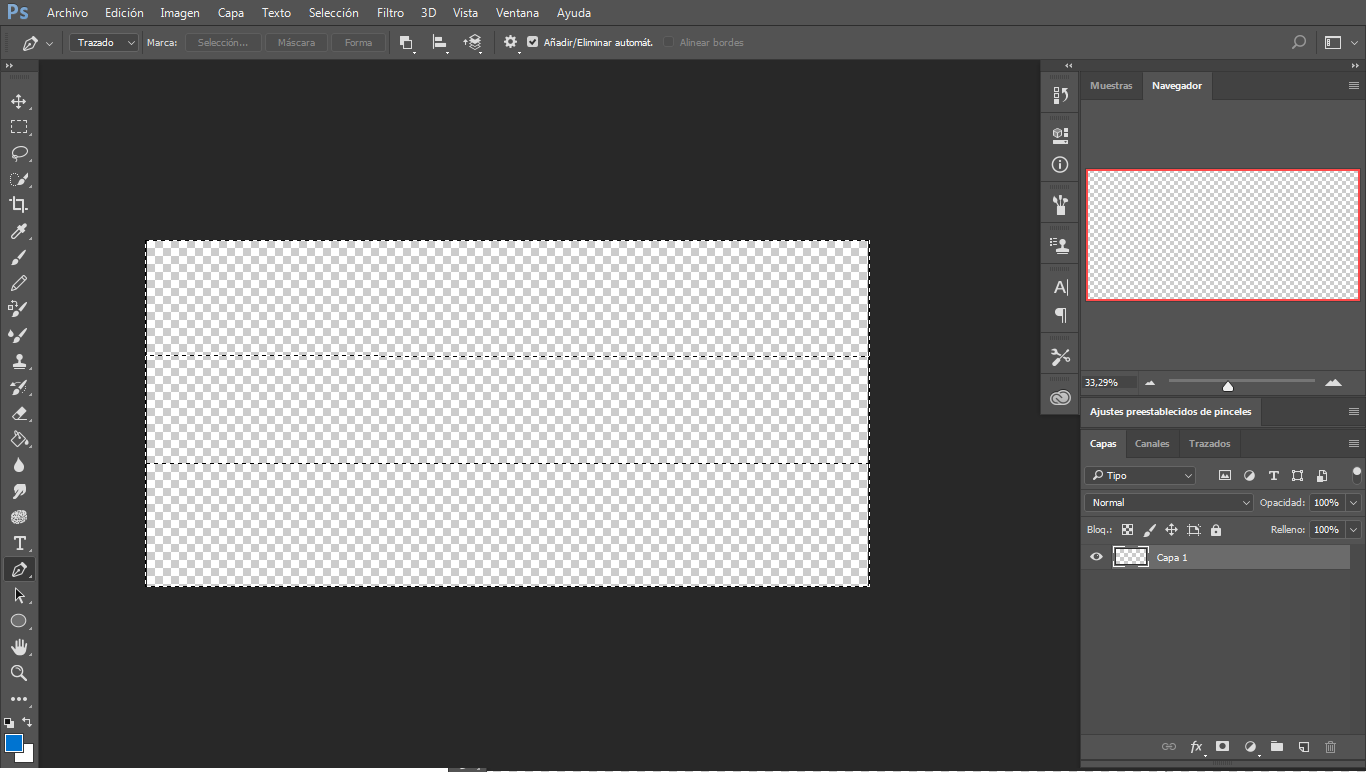Select the Eraser tool
1366x772 pixels.
click(18, 413)
